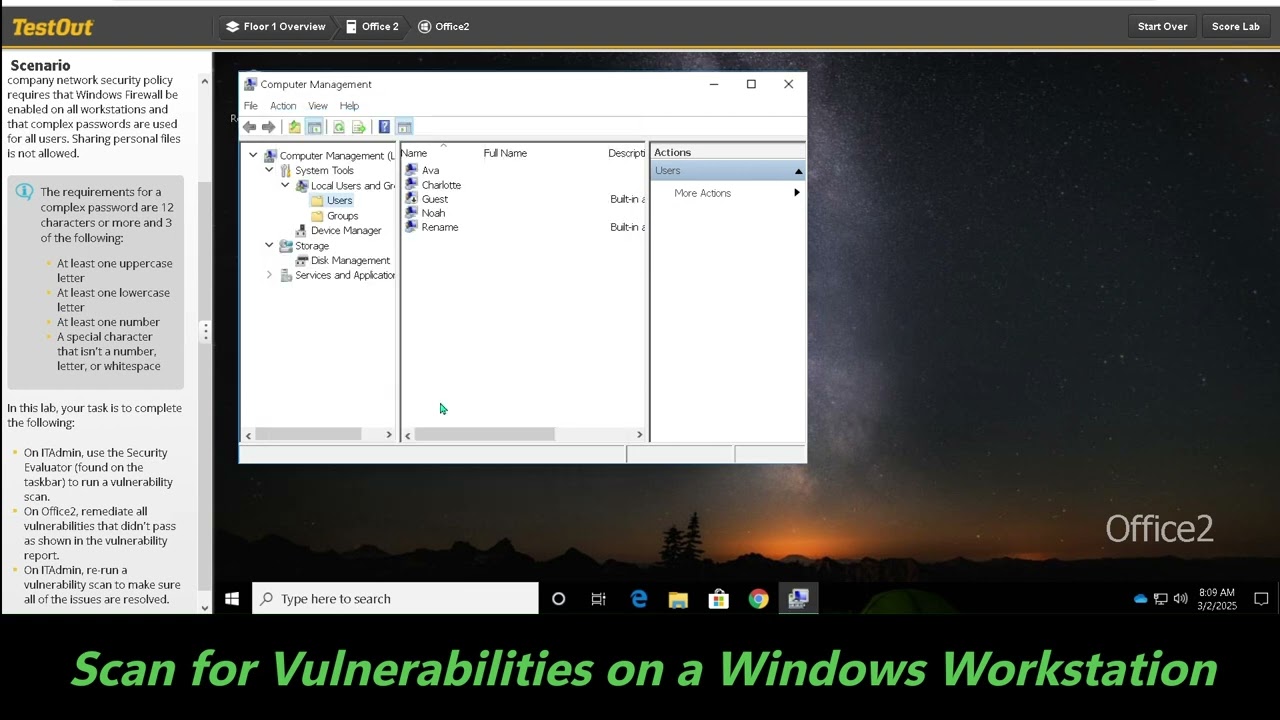Go to Office 2 breadcrumb with building icon

pyautogui.click(x=372, y=27)
